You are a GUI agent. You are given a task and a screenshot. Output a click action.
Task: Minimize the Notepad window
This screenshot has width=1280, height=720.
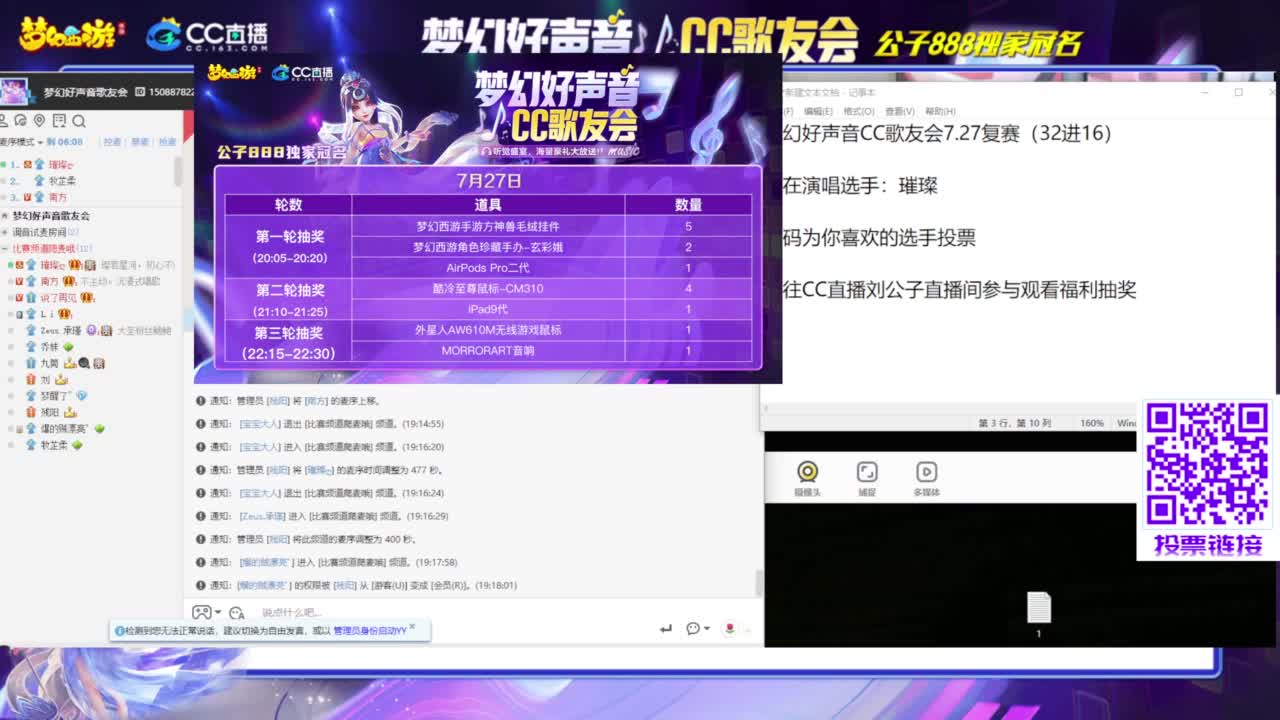(x=1207, y=92)
